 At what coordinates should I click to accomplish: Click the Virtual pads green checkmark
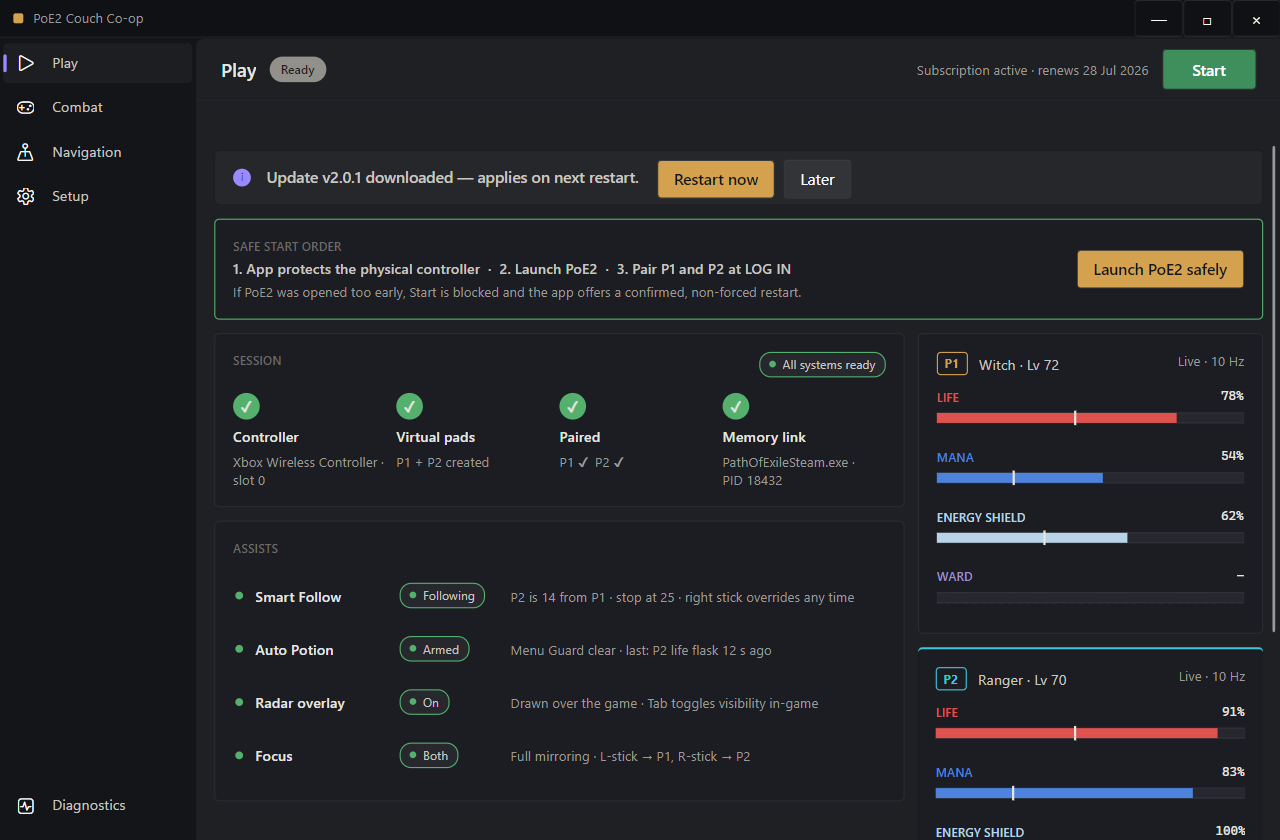point(409,406)
